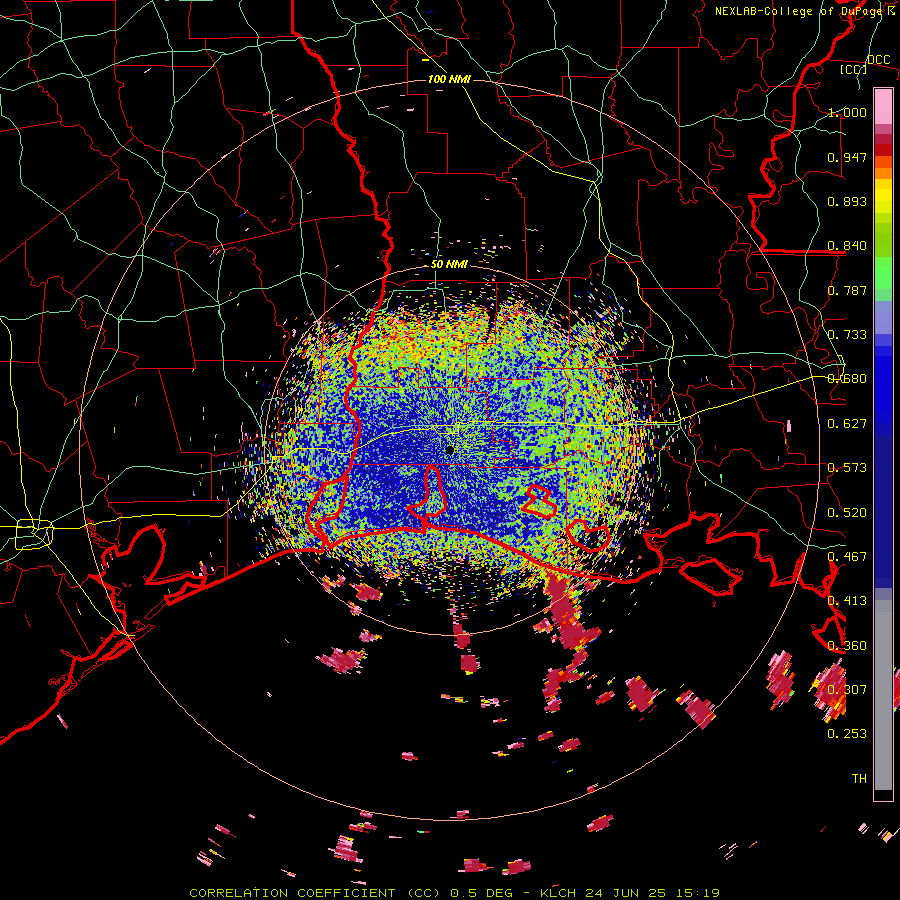Select the 0.360 scale value label

coord(847,646)
